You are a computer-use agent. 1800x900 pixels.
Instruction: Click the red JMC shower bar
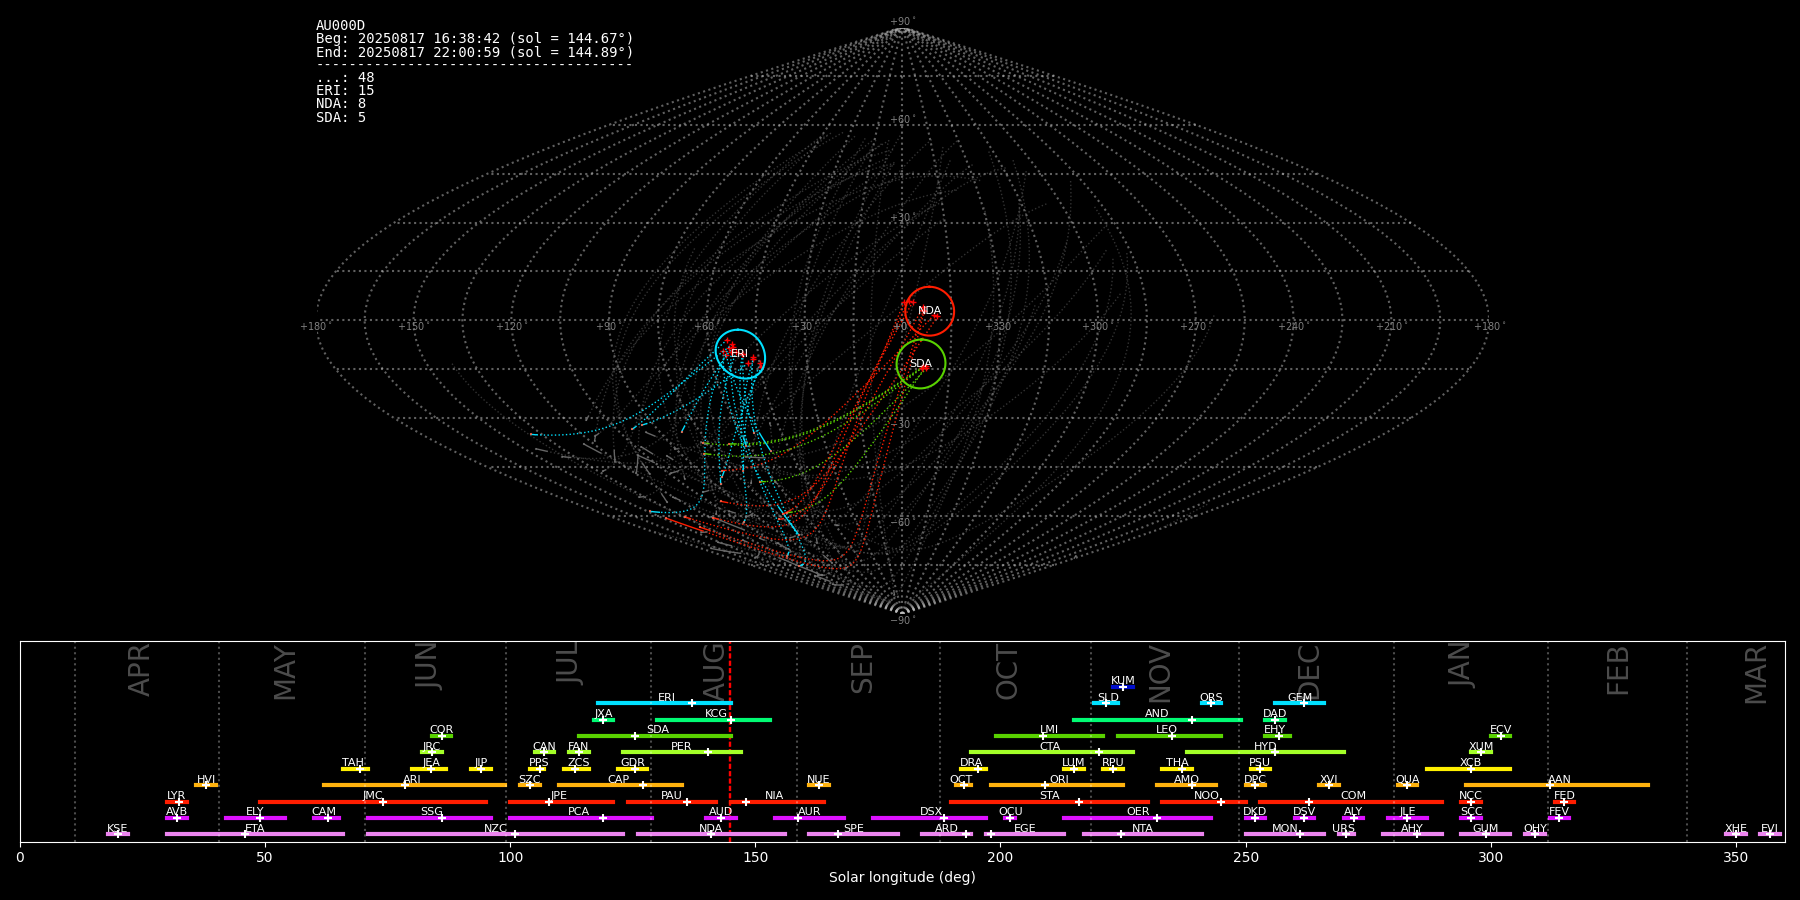tap(373, 801)
